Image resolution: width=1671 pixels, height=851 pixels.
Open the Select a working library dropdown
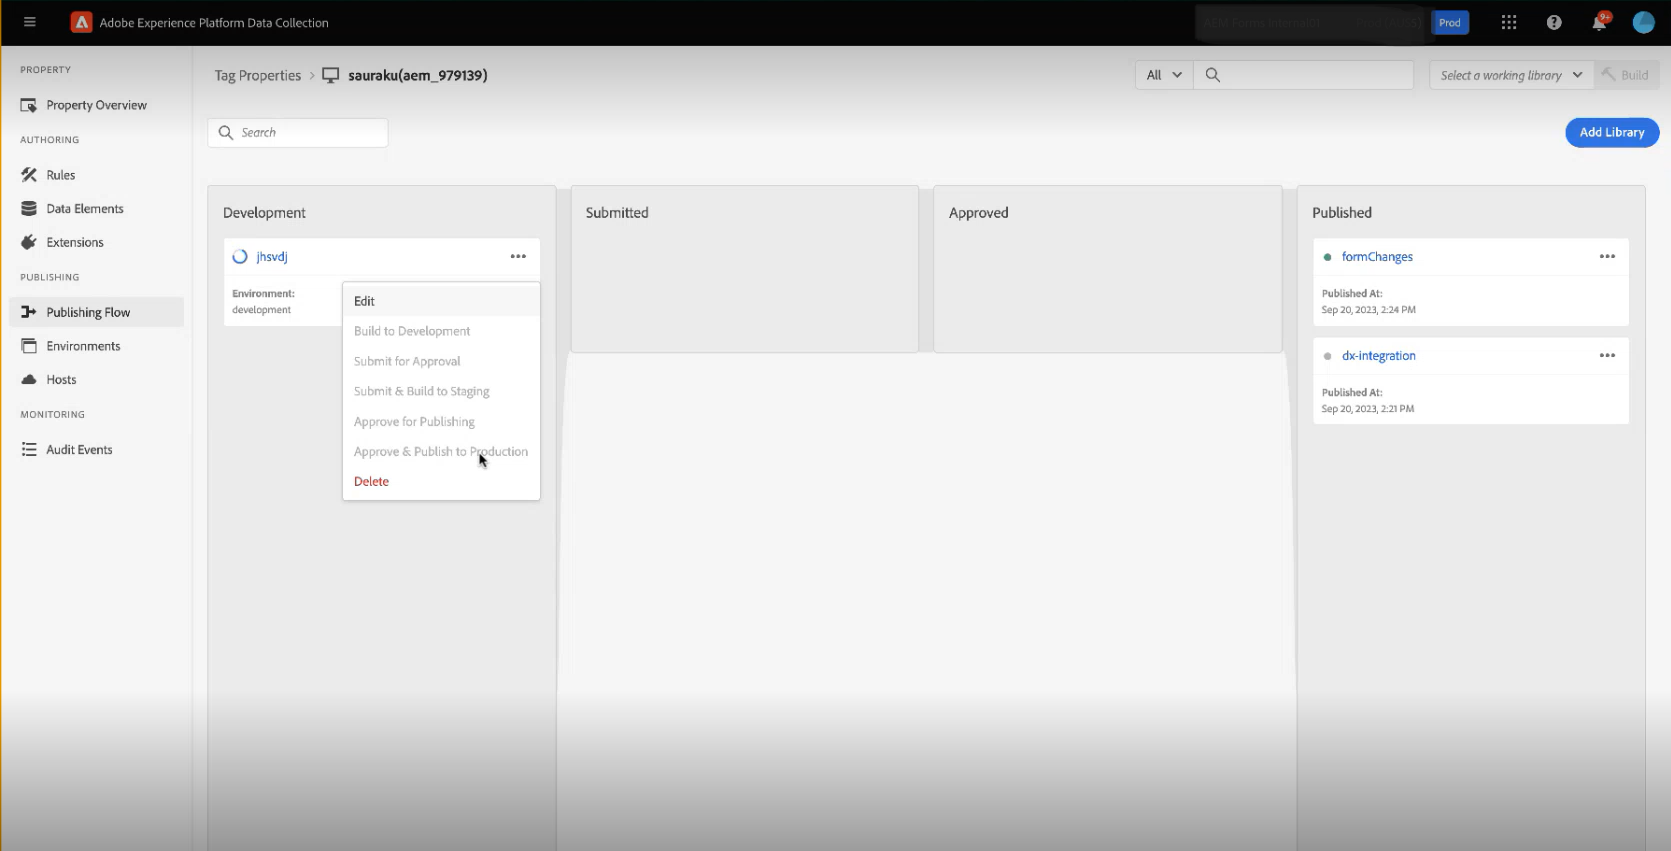click(1512, 75)
